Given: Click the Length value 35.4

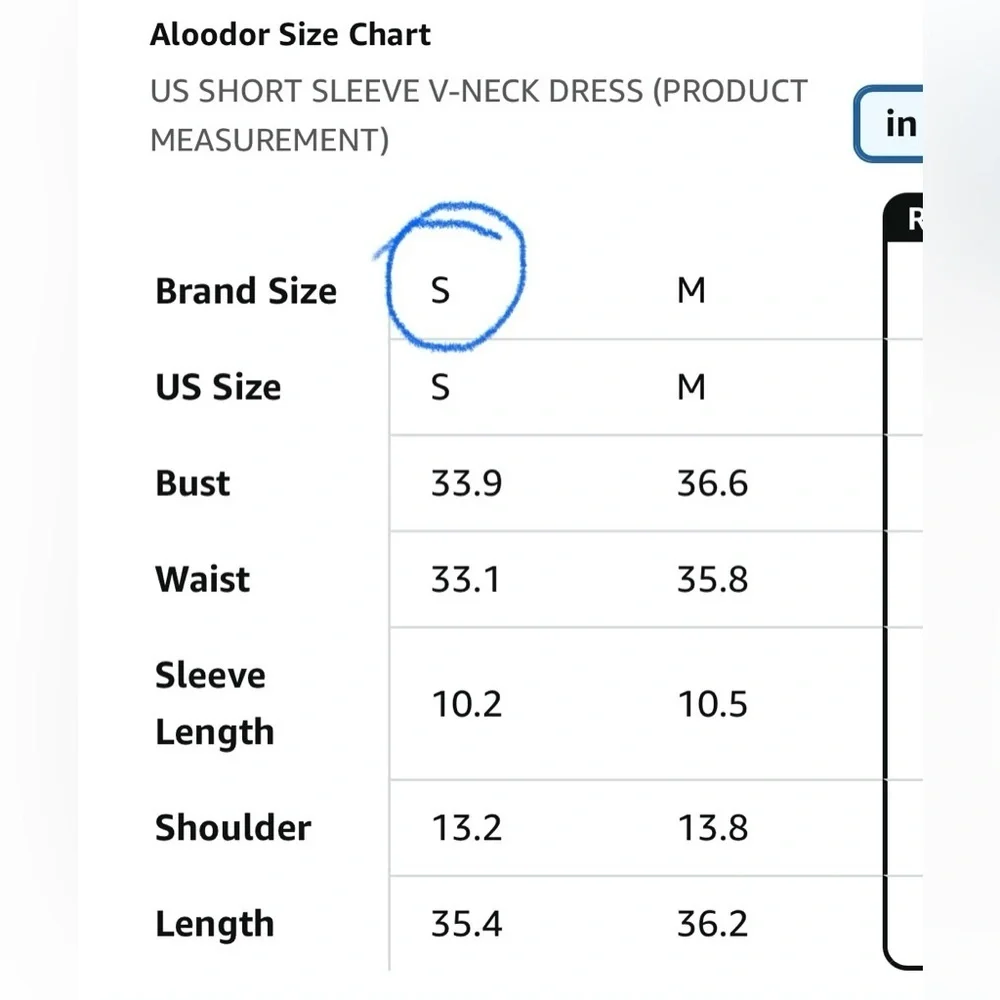Looking at the screenshot, I should [x=466, y=924].
